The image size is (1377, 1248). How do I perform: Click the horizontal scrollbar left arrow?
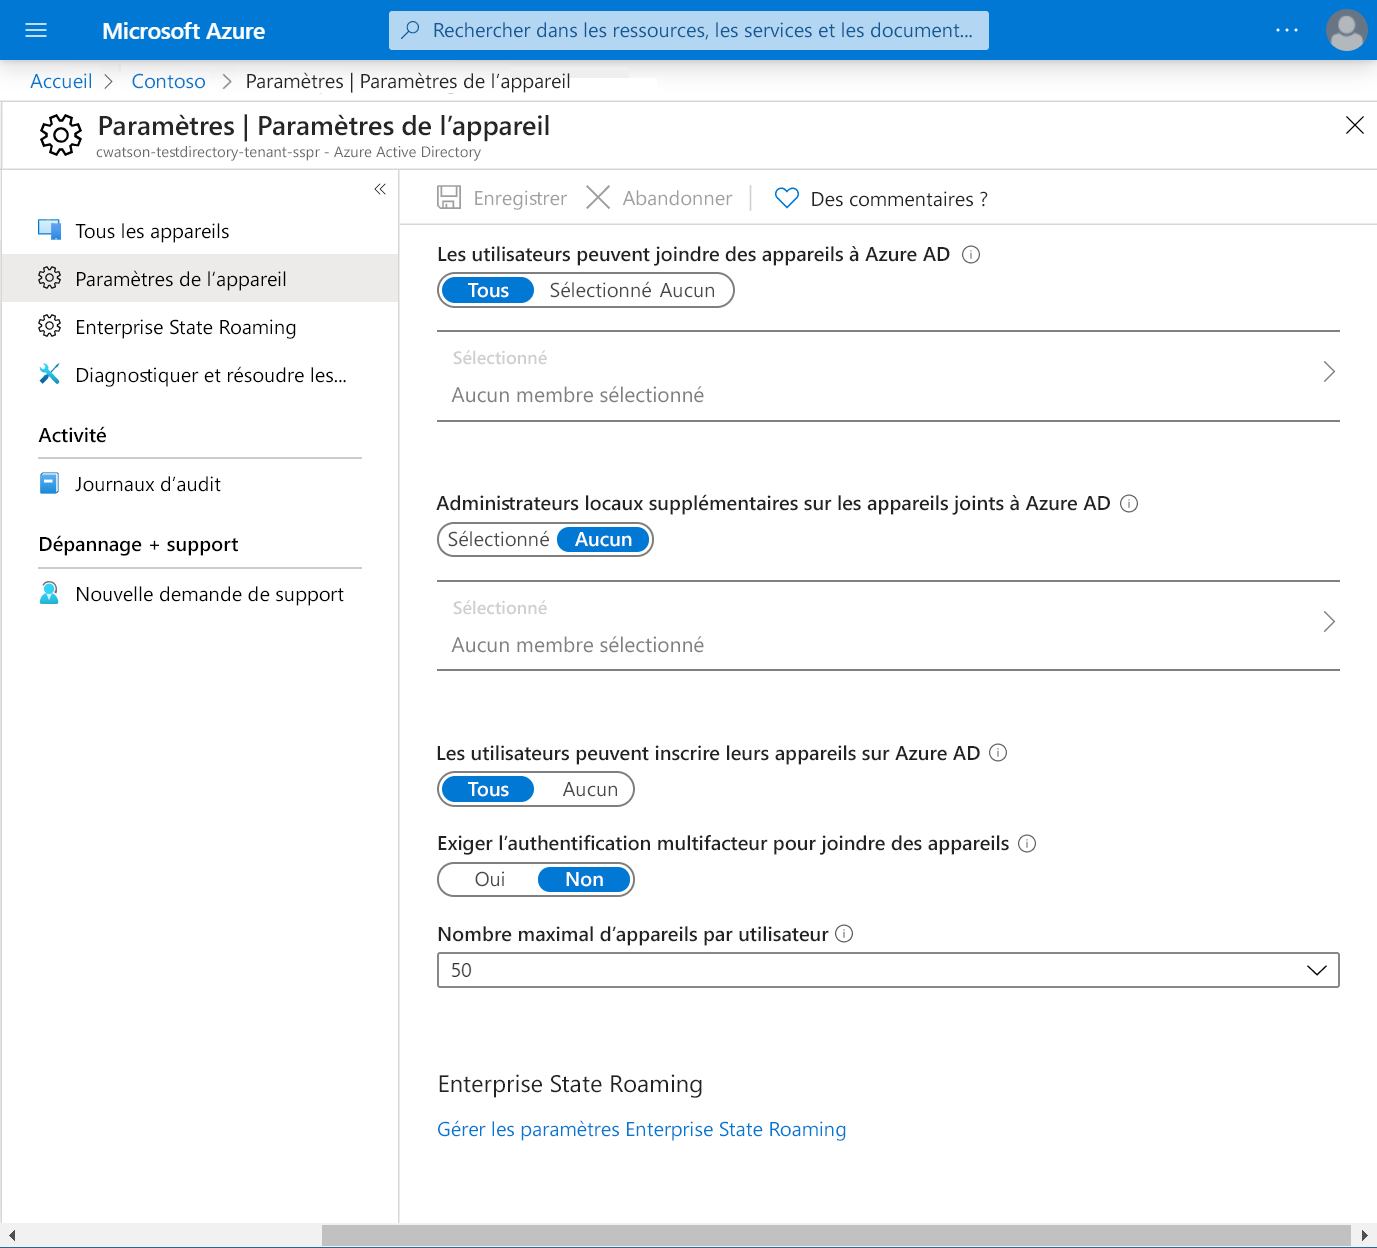pos(11,1235)
